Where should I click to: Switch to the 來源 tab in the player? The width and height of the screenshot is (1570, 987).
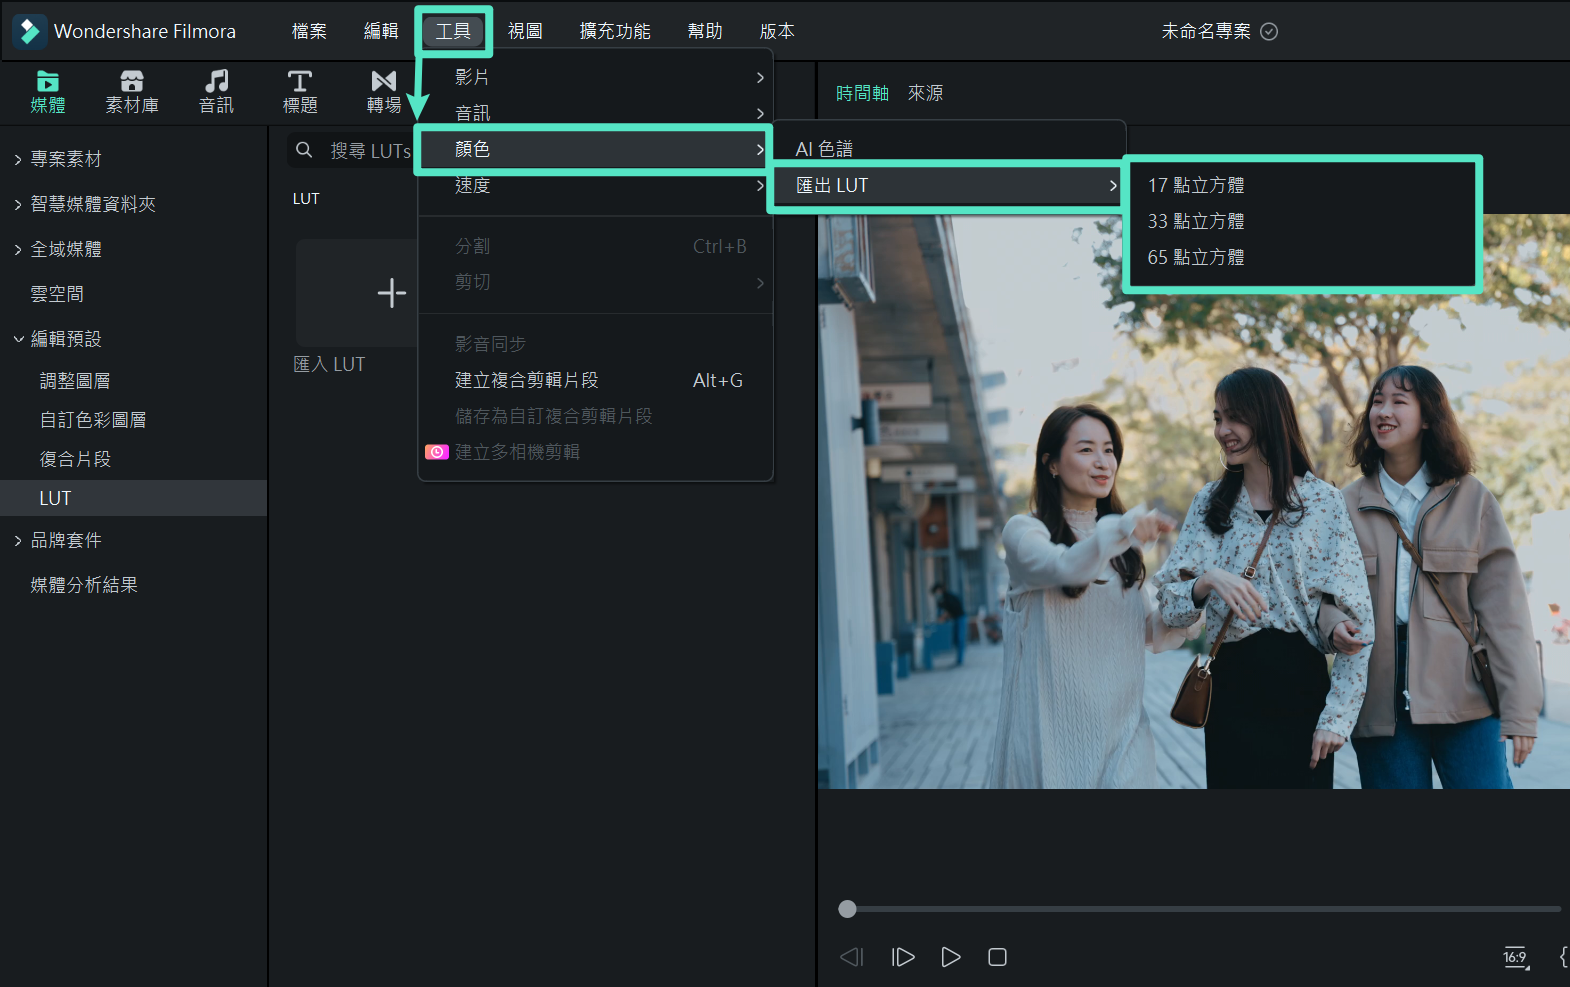coord(925,93)
